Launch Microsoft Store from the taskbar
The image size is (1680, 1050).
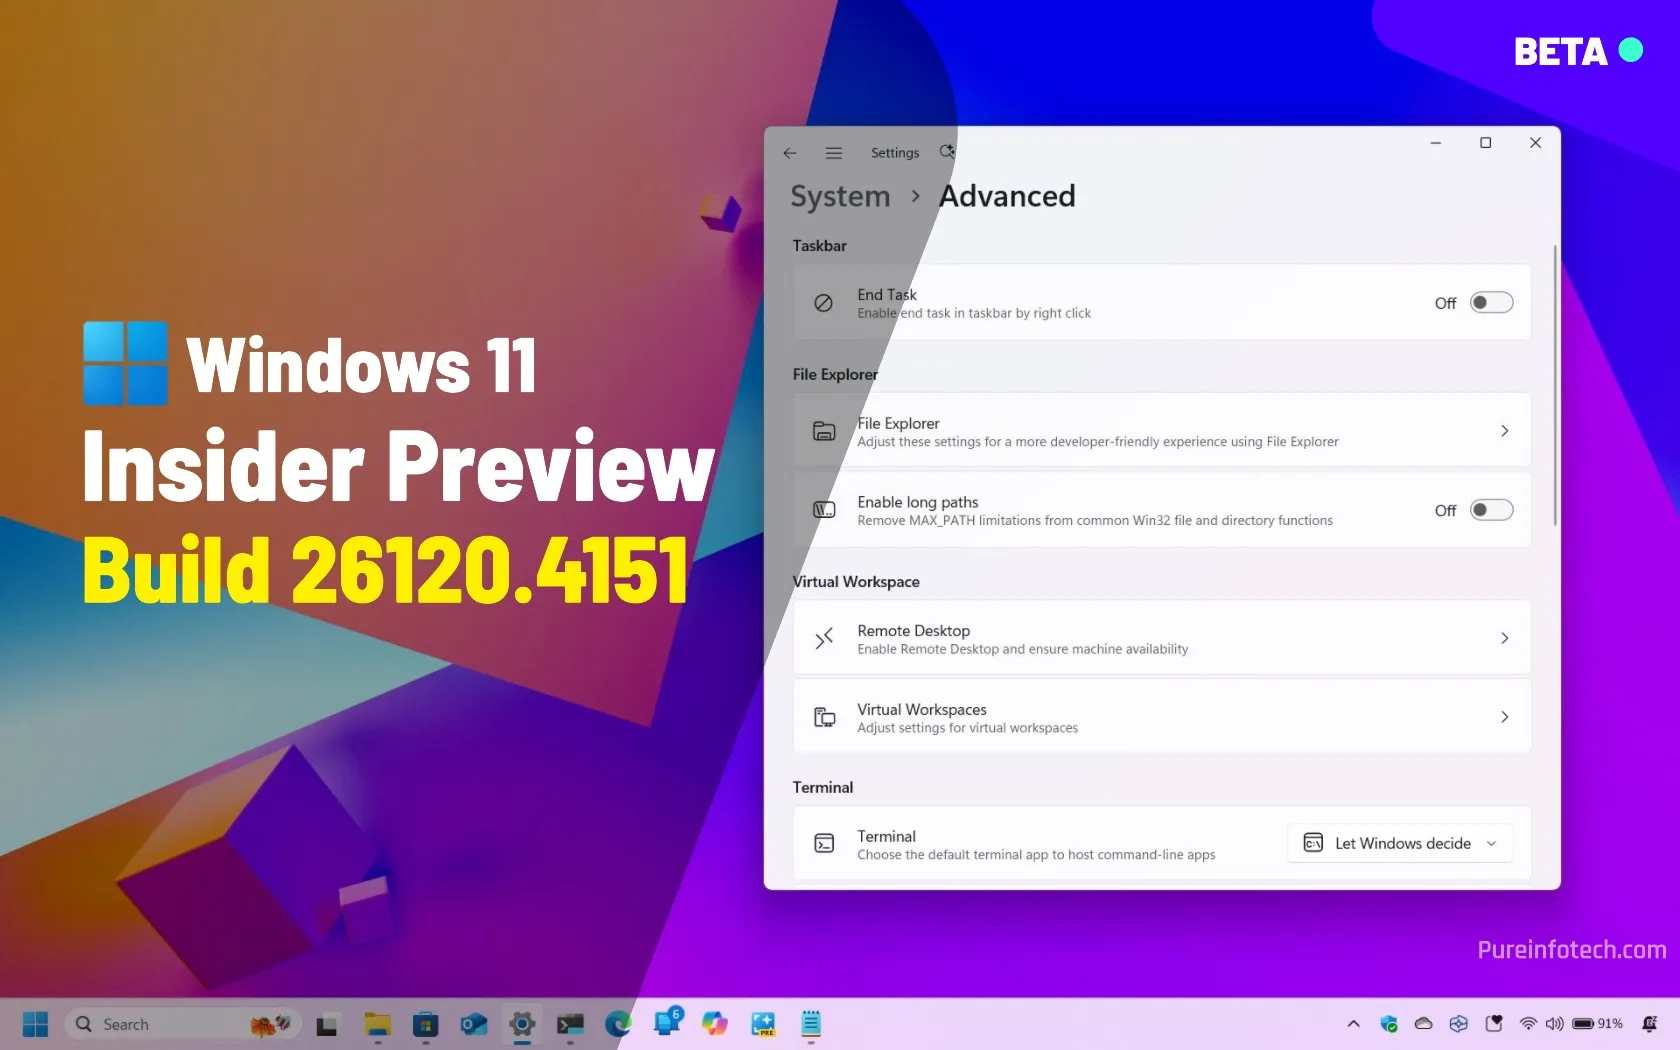(x=426, y=1024)
